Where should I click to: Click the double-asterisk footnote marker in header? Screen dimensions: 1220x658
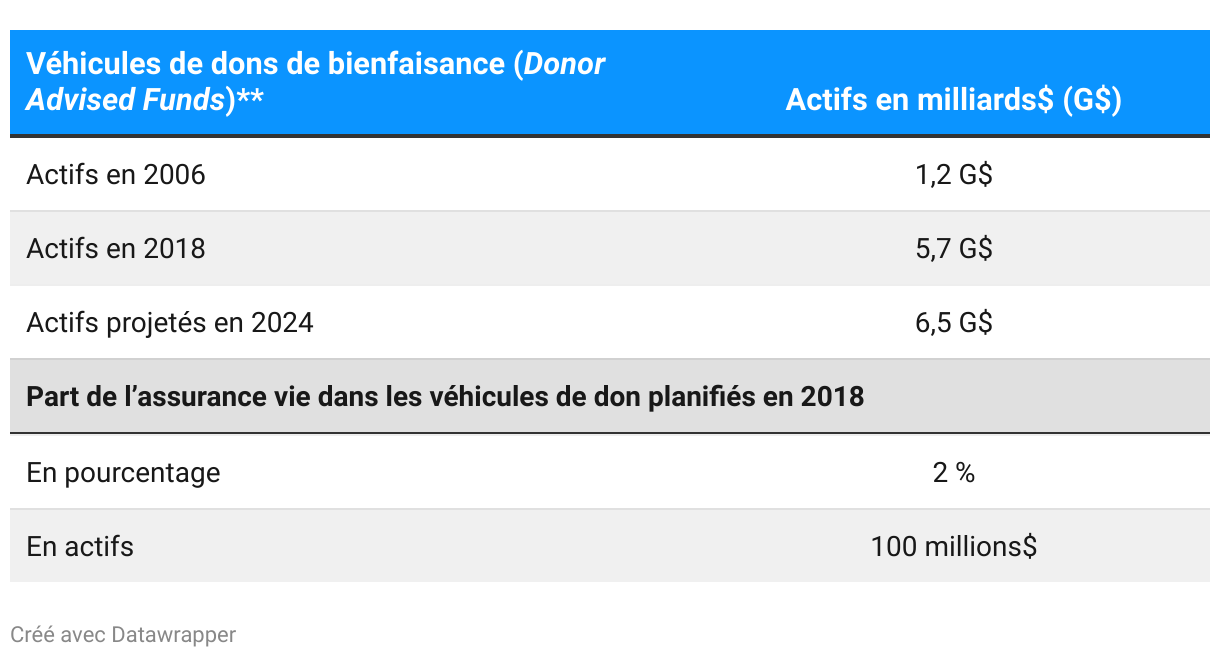[250, 100]
